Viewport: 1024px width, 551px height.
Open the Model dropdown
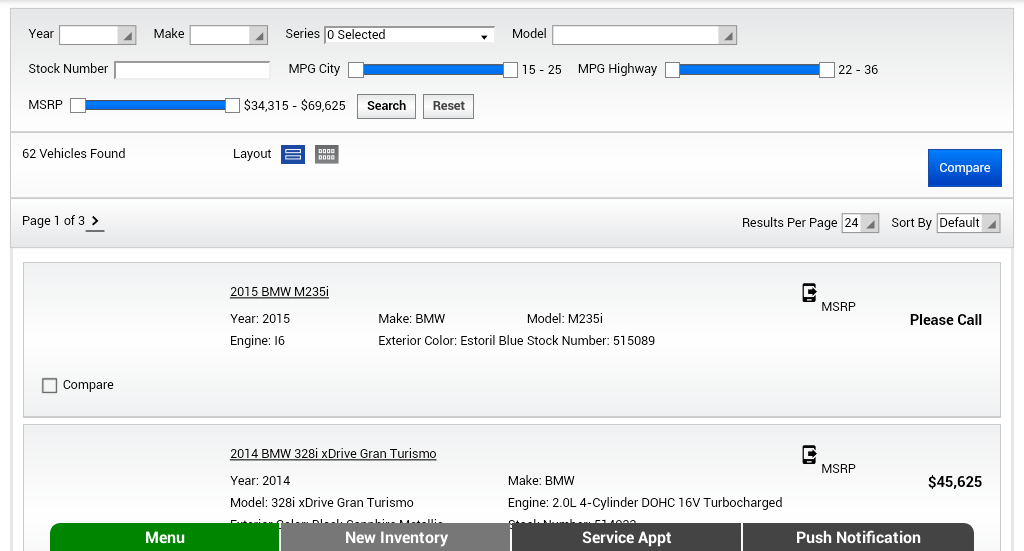tap(645, 35)
